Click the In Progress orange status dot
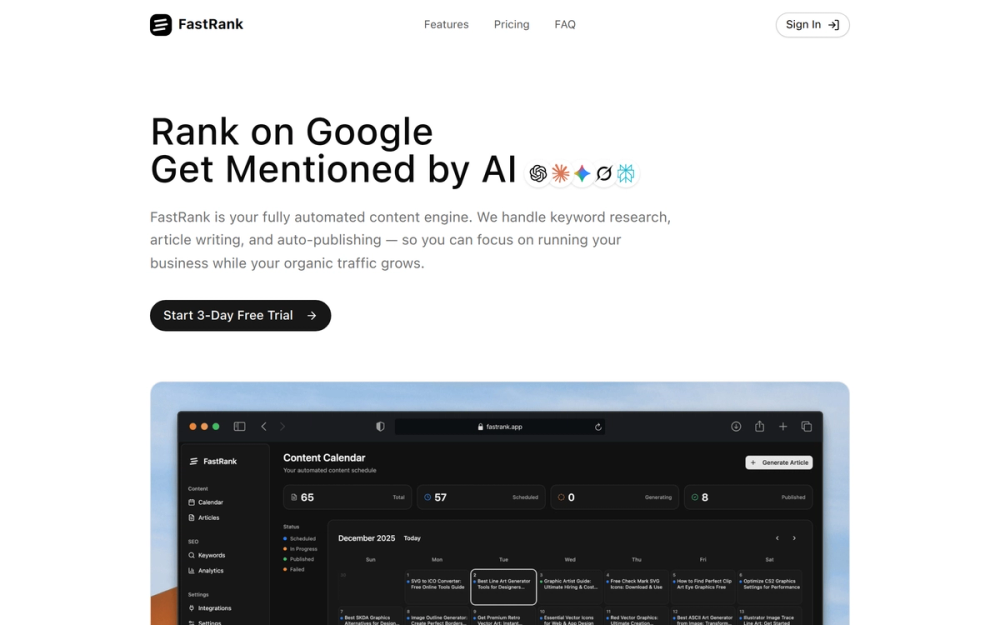This screenshot has width=1000, height=625. click(x=284, y=549)
